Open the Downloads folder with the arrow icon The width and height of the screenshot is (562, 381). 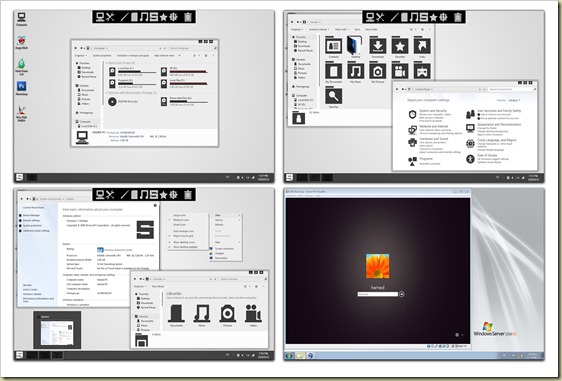[378, 47]
